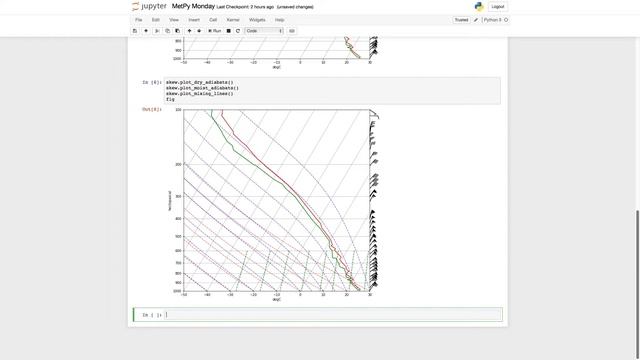
Task: Open the Help menu
Action: 280,20
